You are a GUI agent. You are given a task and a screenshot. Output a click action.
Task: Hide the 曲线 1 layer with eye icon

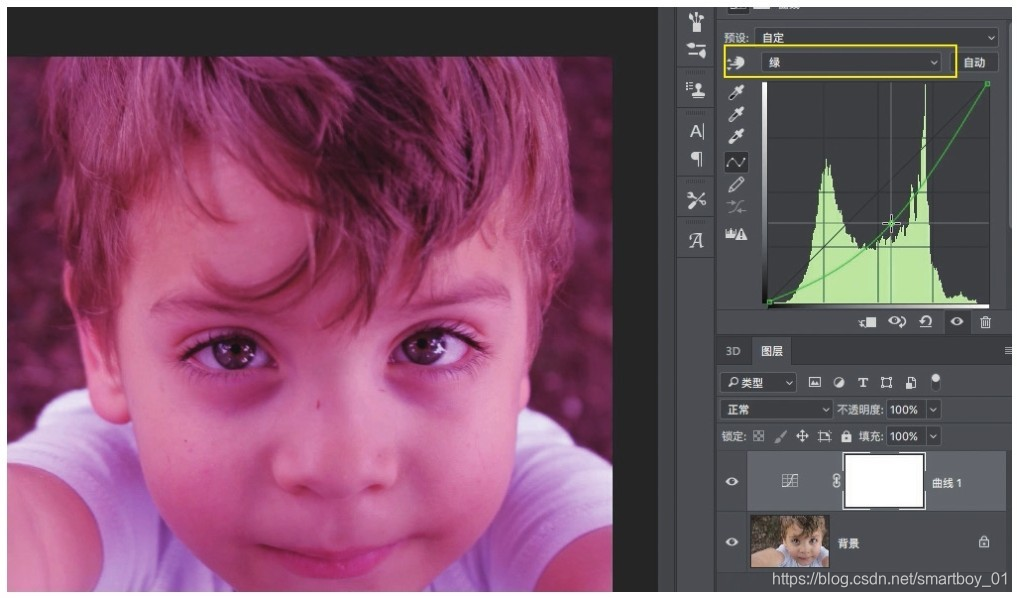(x=732, y=481)
